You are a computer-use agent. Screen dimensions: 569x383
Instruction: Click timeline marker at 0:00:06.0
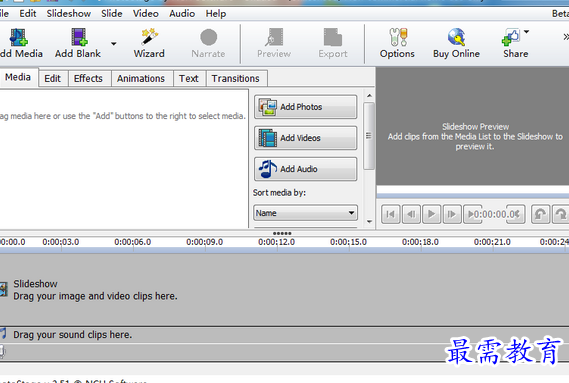(132, 242)
